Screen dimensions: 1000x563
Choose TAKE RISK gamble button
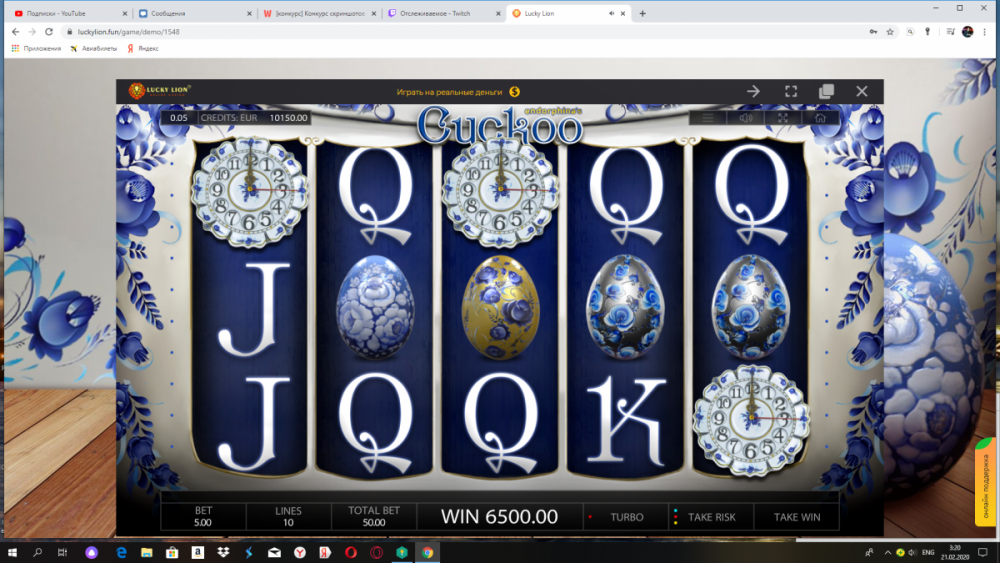(711, 517)
